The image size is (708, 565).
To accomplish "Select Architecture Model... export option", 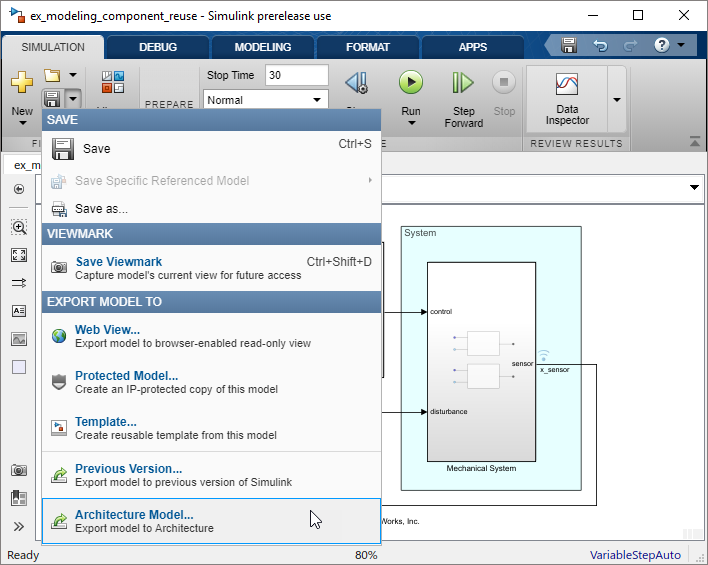I will (134, 515).
